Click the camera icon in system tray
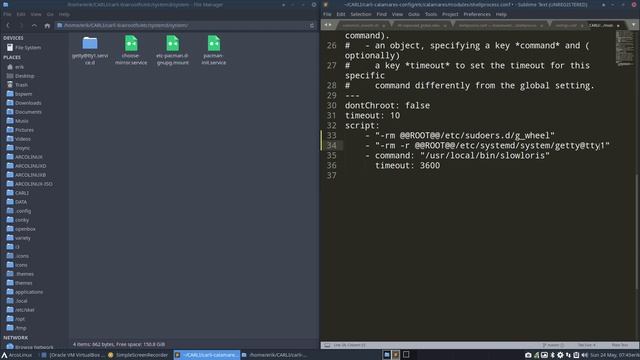Screen dimensions: 640x360 (528, 355)
